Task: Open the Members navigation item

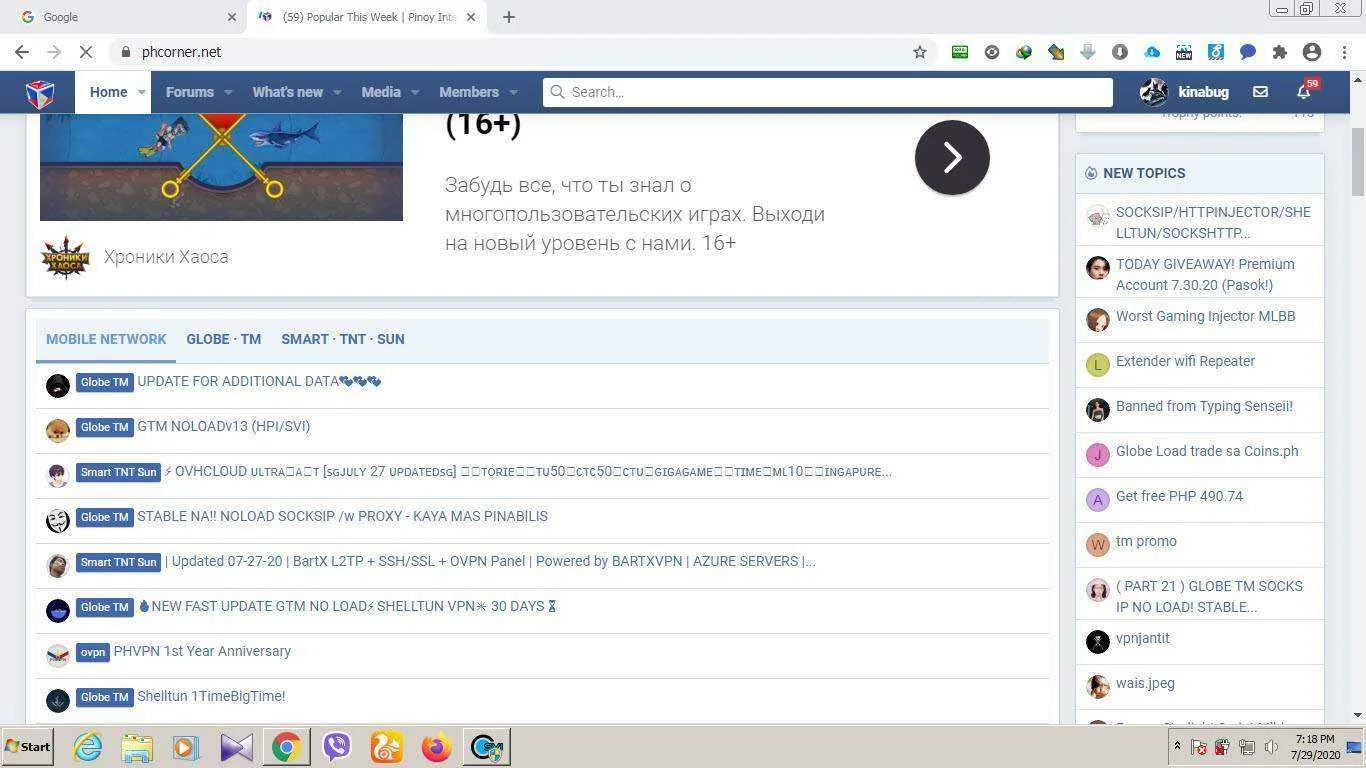Action: [469, 92]
